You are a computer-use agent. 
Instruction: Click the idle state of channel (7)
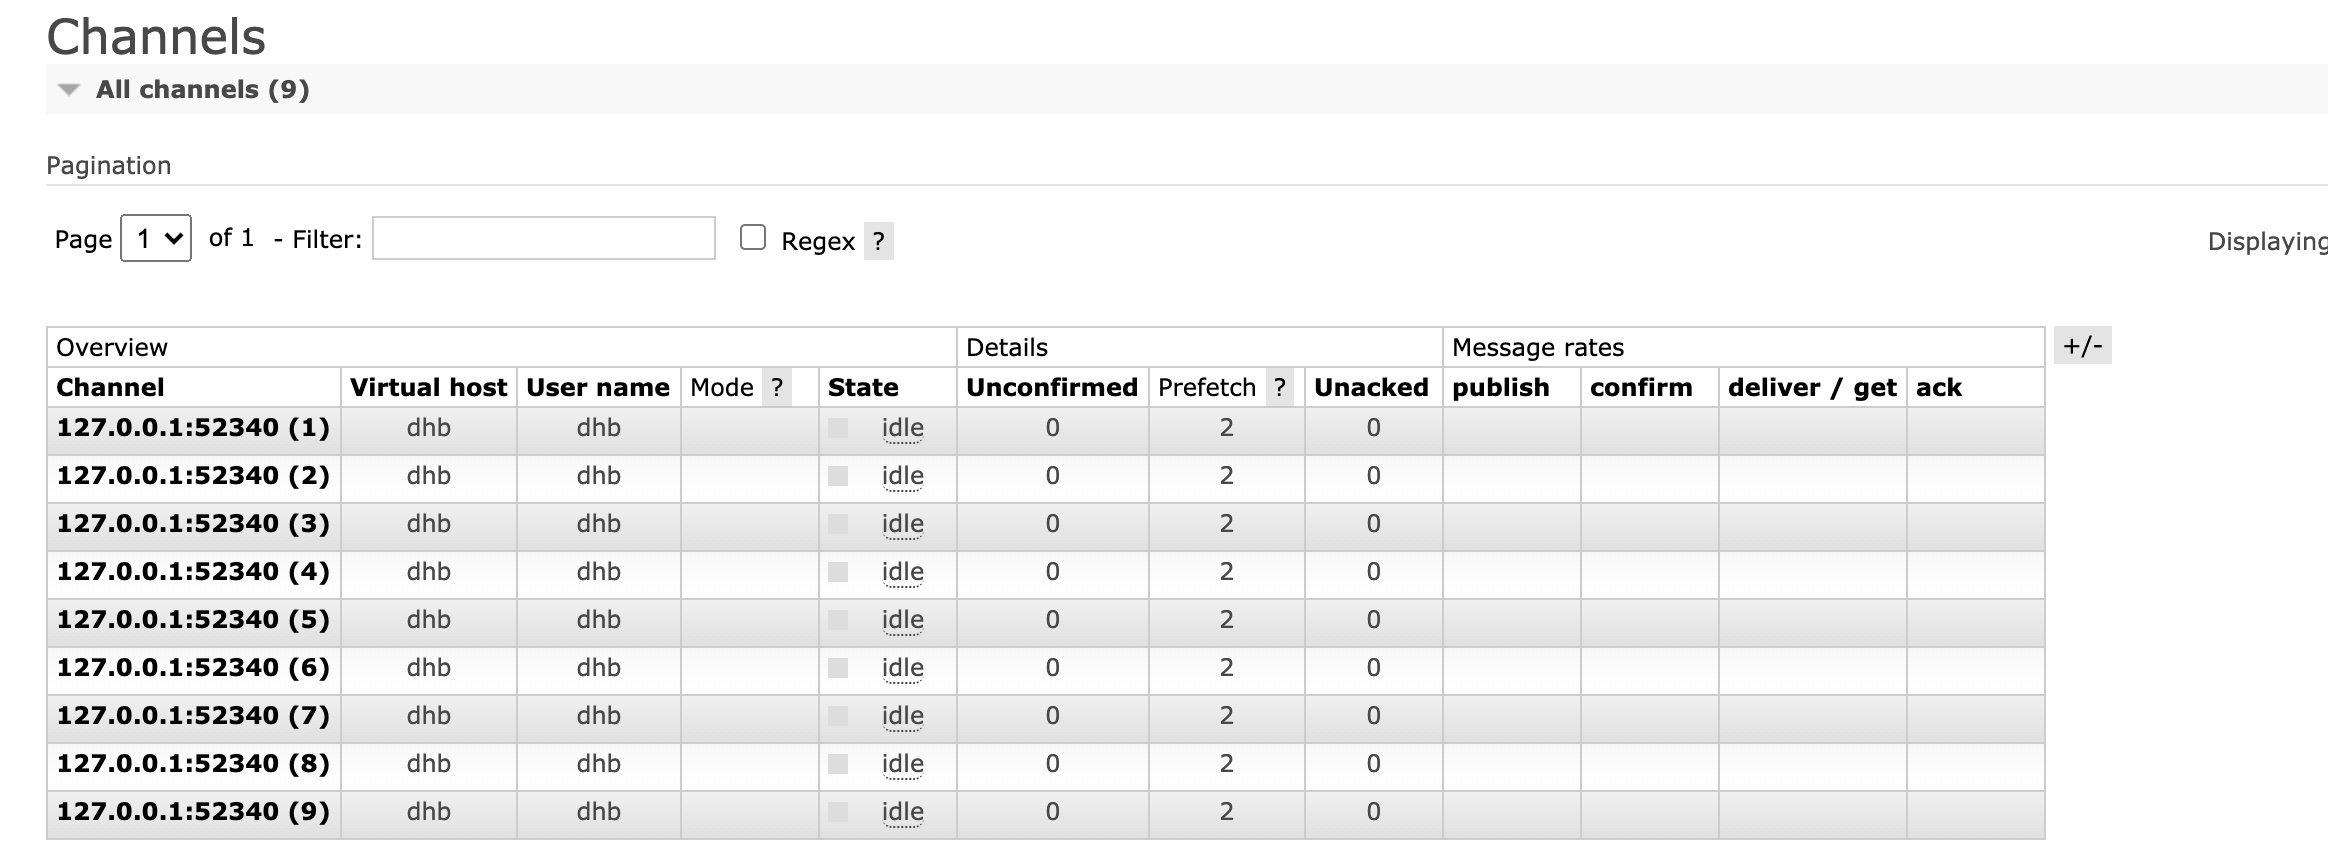pos(902,716)
